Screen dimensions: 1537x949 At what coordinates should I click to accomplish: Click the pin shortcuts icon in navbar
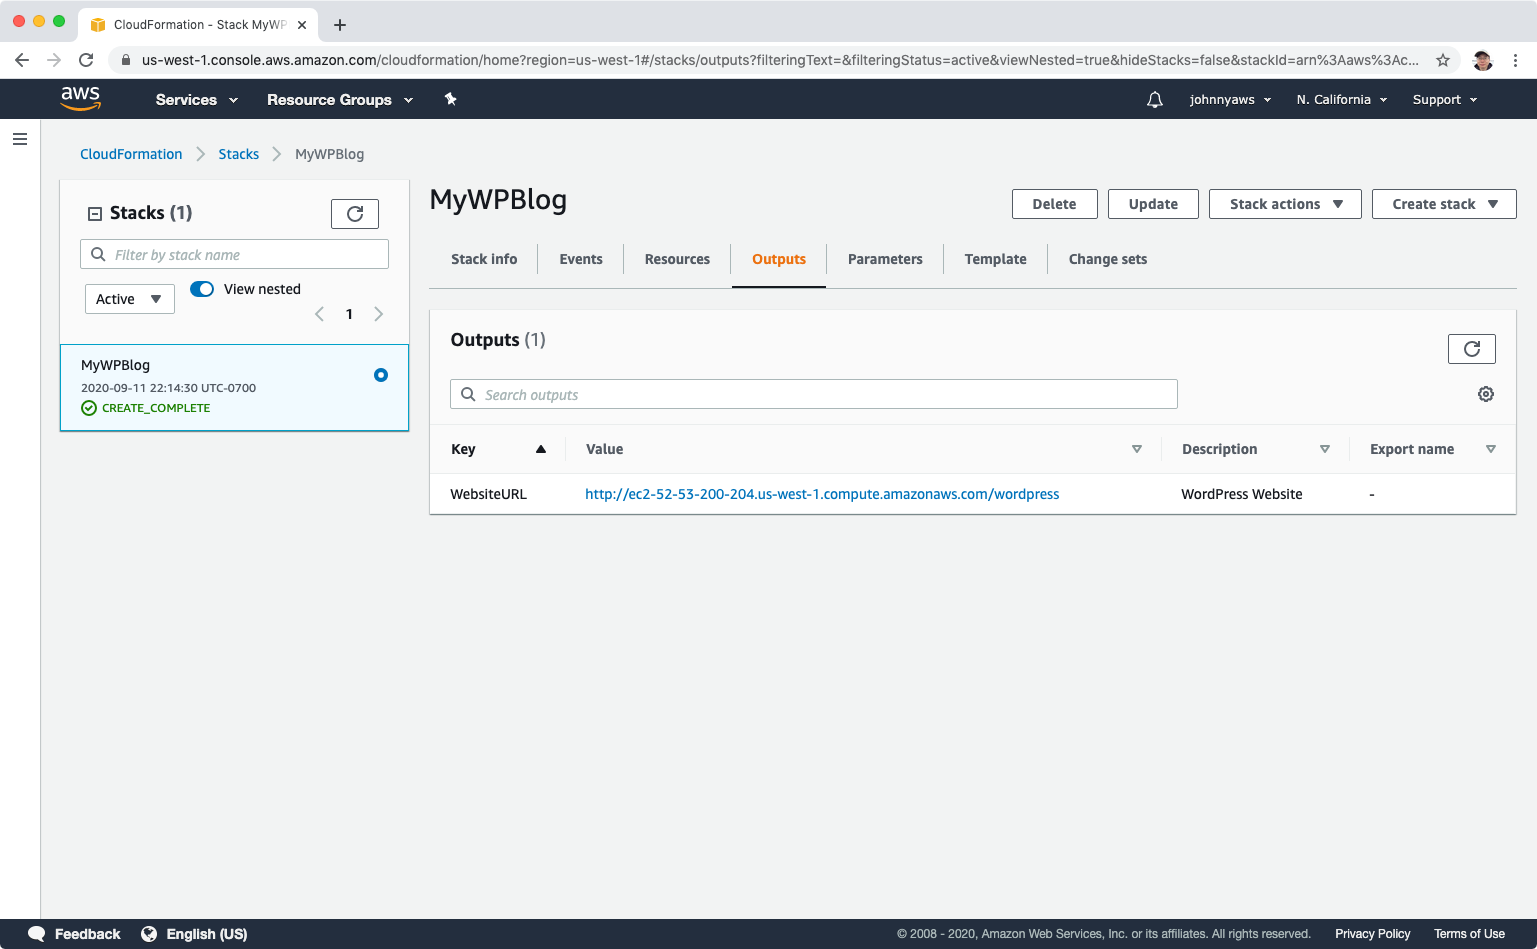click(451, 99)
